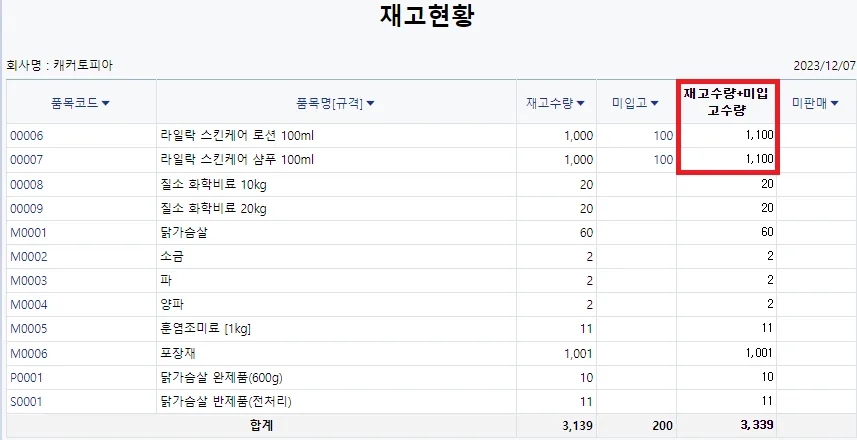
Task: Select the 재고수량+미입고수량 column header
Action: (726, 102)
